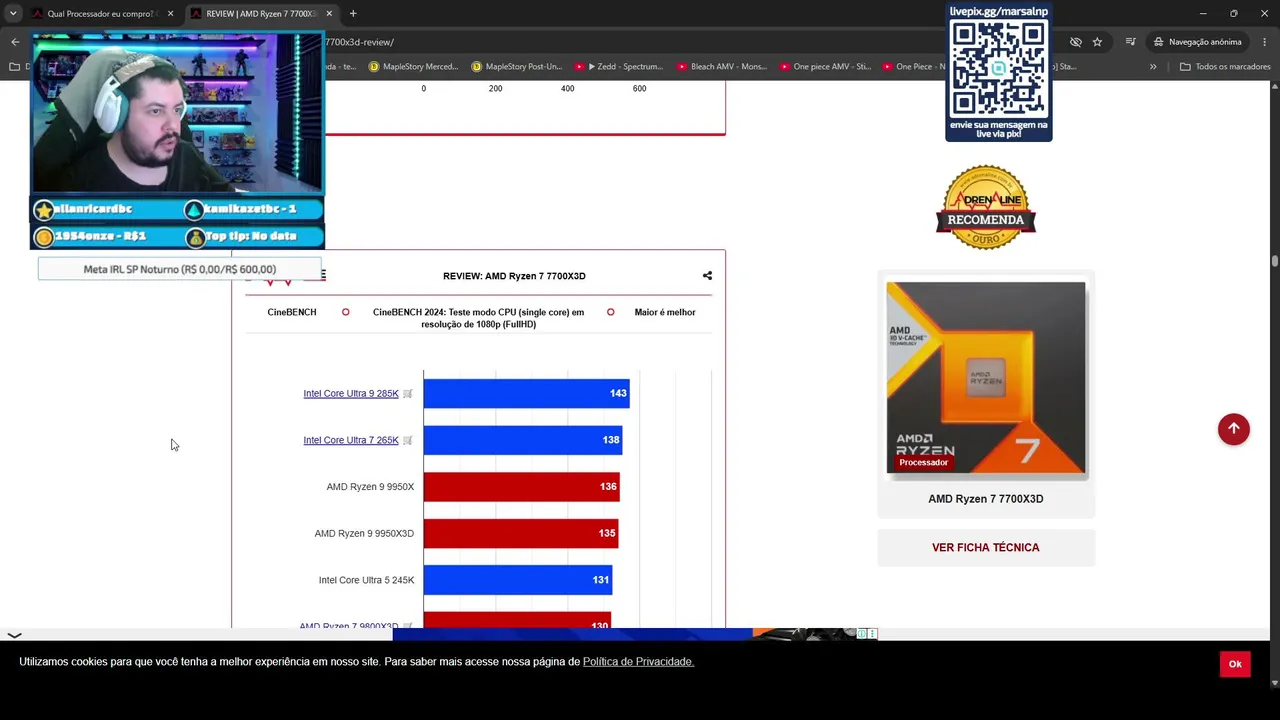1280x720 pixels.
Task: Open the browser three-dot menu
Action: (x=1264, y=42)
